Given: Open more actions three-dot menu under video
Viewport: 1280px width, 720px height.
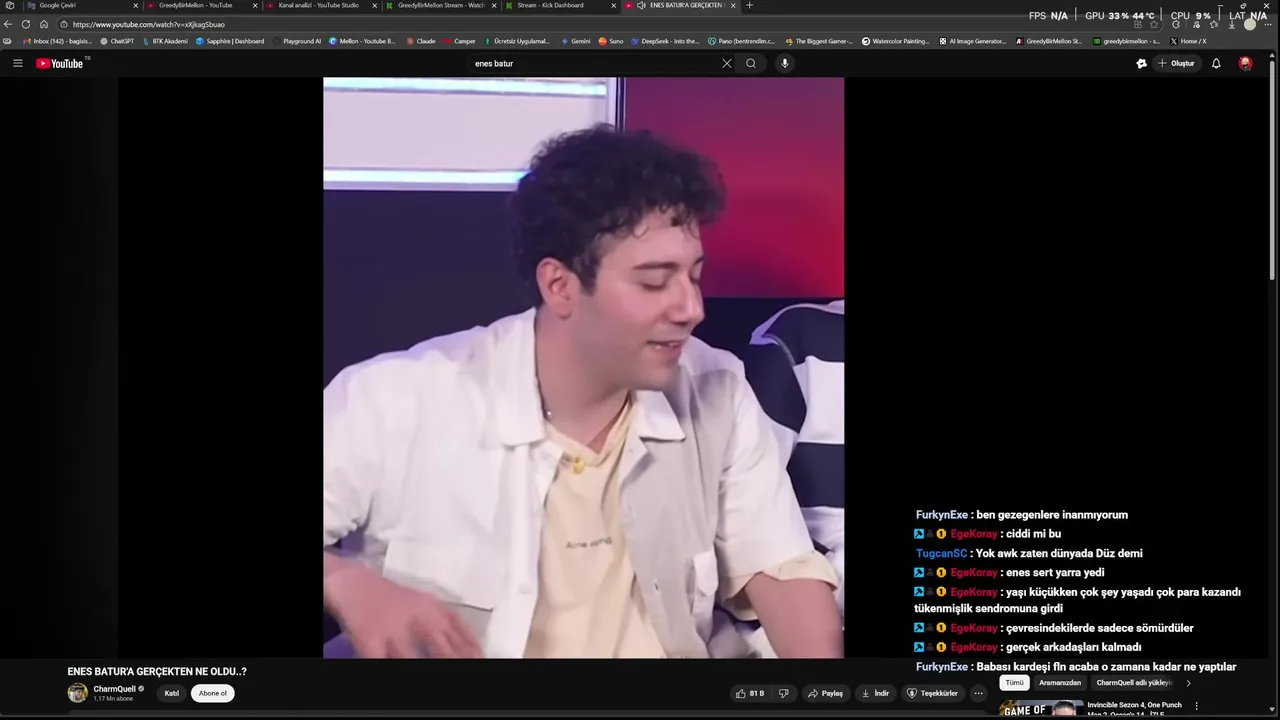Looking at the screenshot, I should (x=979, y=693).
